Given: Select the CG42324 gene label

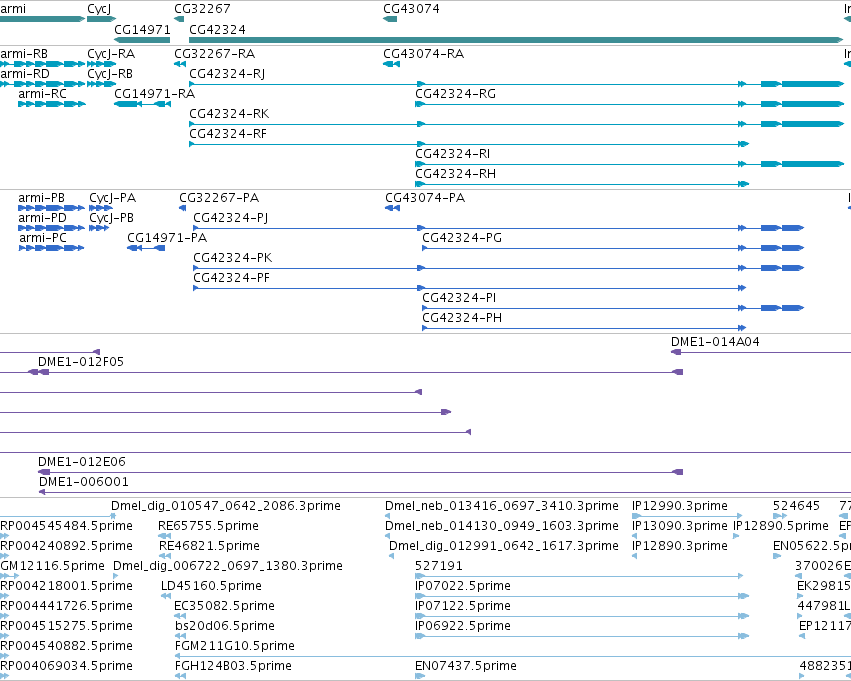Looking at the screenshot, I should 217,29.
